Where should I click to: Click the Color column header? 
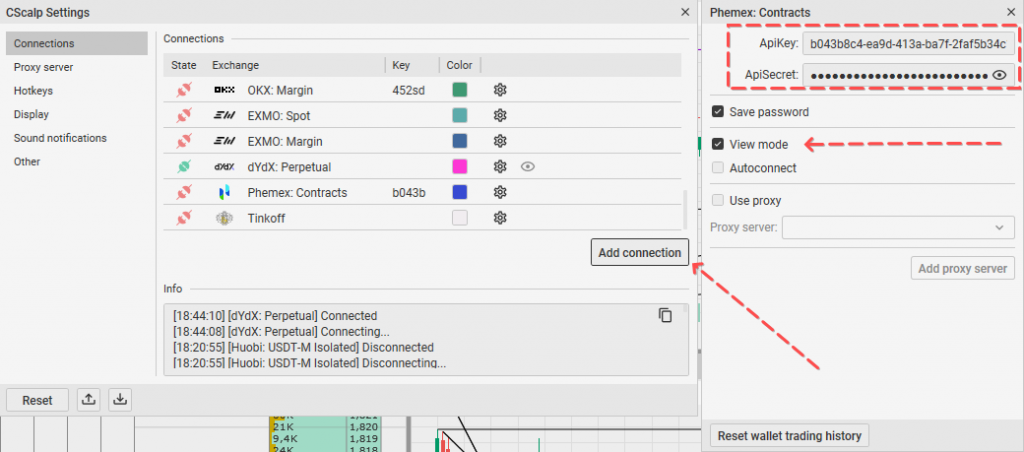(459, 65)
